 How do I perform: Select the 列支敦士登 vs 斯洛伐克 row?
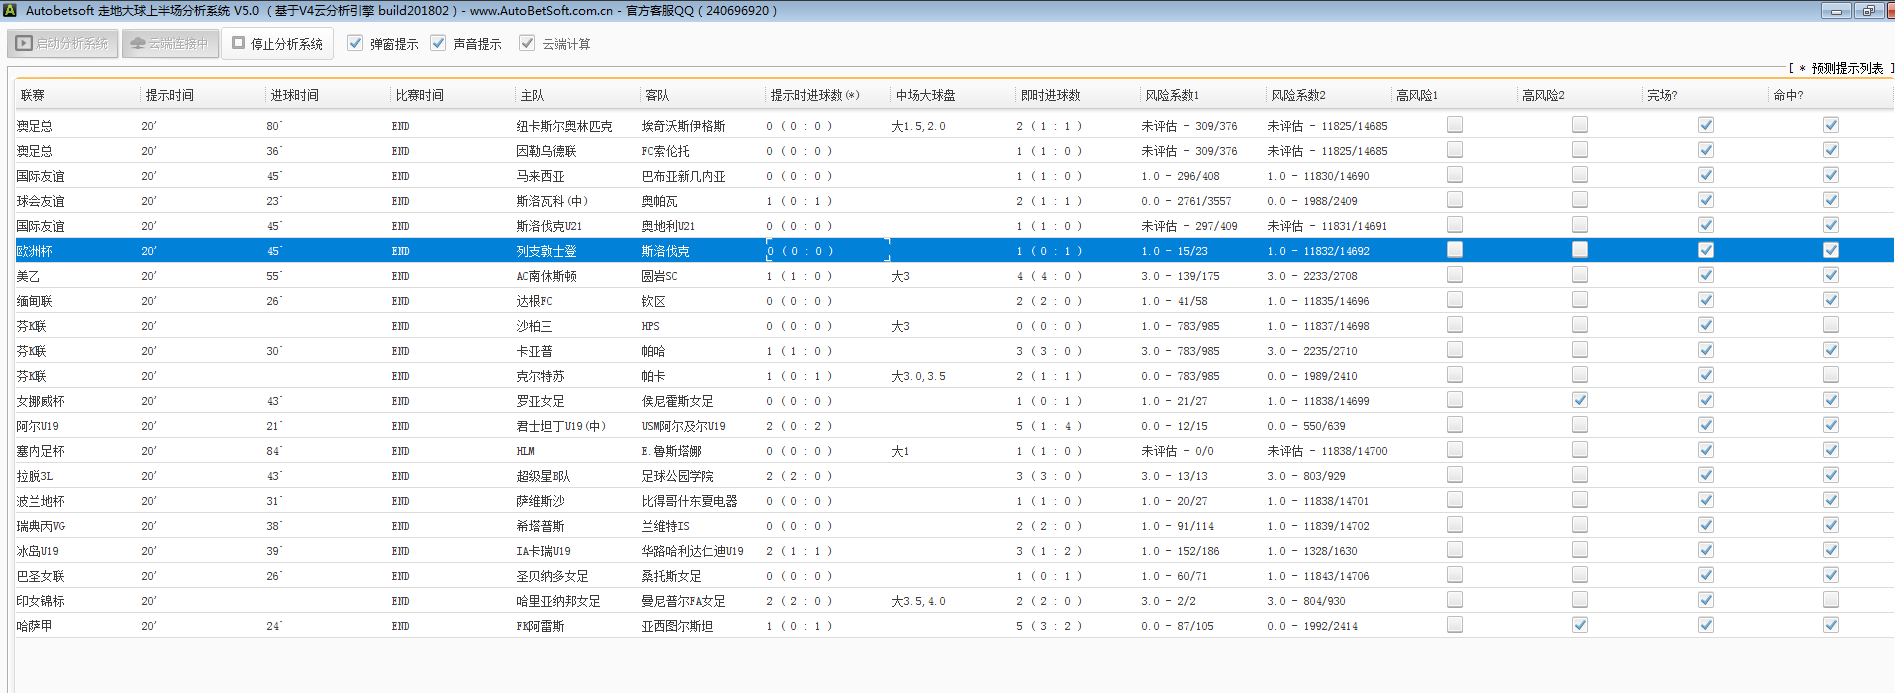[x=546, y=251]
